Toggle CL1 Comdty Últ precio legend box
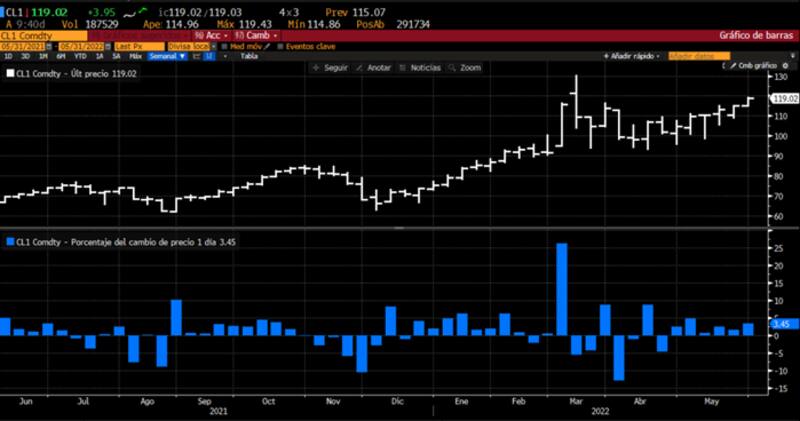800x421 pixels. point(10,73)
